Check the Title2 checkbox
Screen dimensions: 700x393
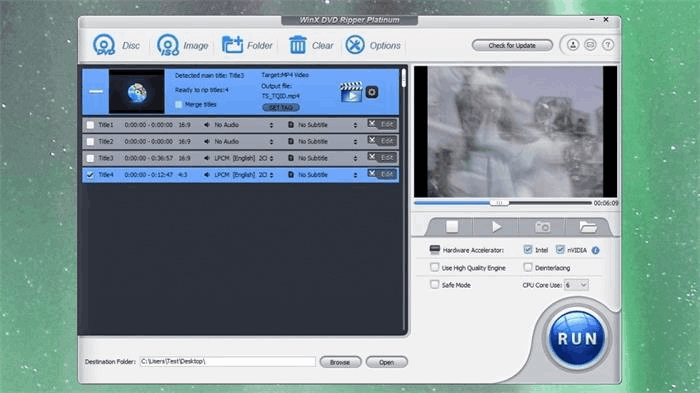click(90, 142)
